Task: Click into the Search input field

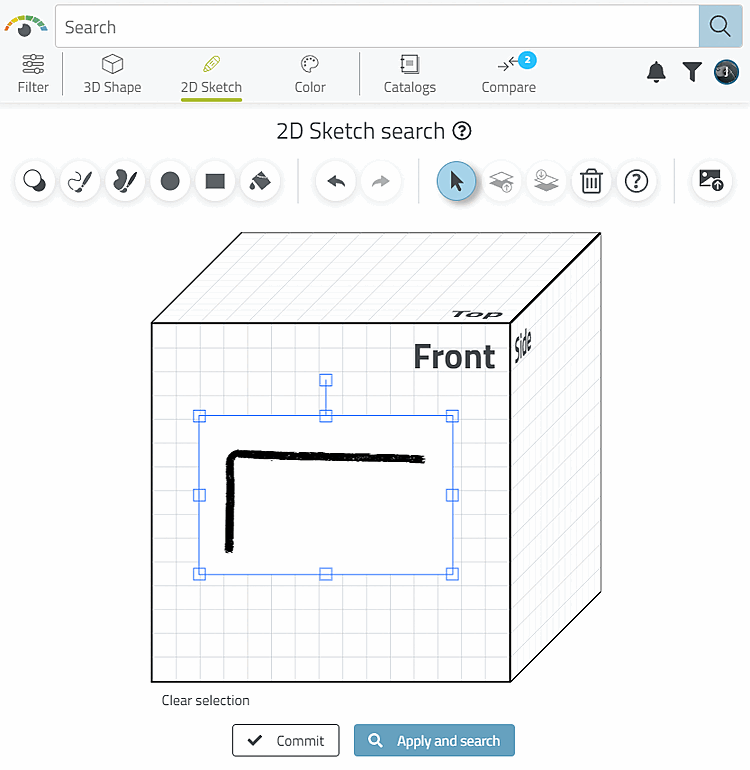Action: point(377,27)
